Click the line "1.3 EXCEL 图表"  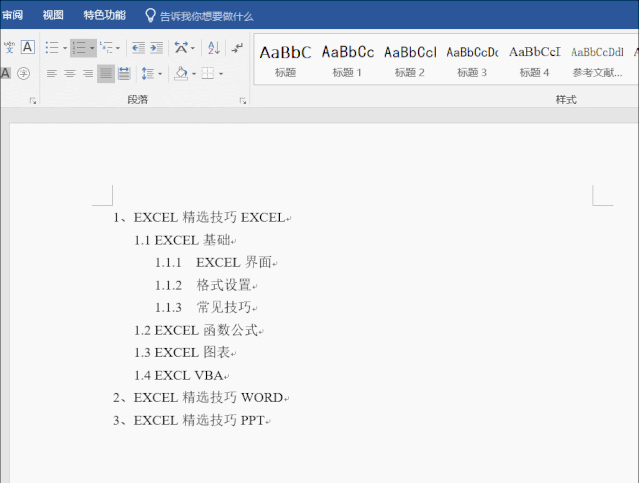click(185, 353)
